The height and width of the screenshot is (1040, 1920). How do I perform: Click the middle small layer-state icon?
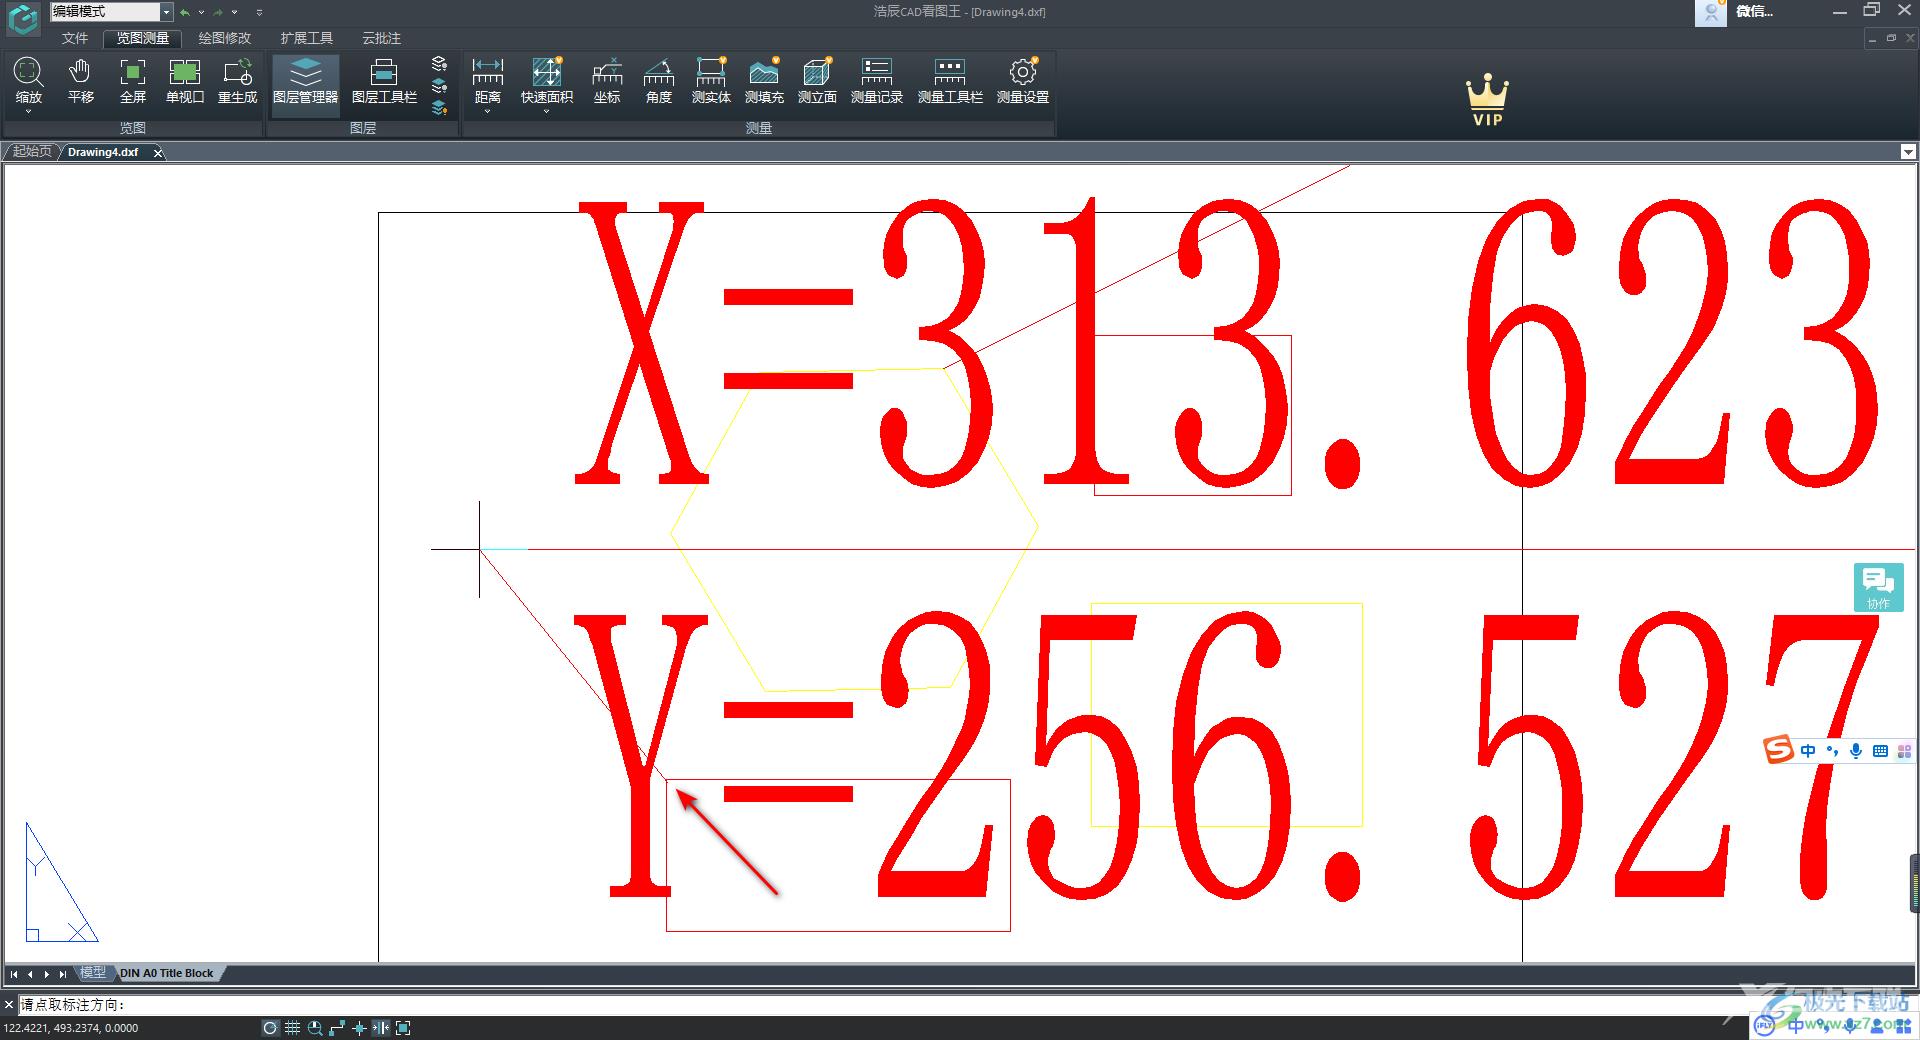coord(439,85)
